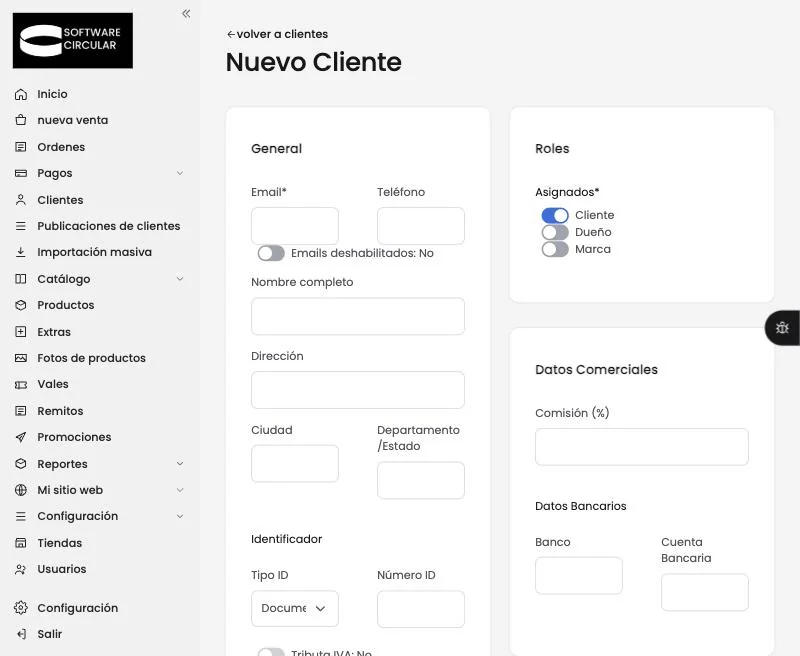Open the Tipo ID dropdown
Image resolution: width=800 pixels, height=656 pixels.
point(295,609)
